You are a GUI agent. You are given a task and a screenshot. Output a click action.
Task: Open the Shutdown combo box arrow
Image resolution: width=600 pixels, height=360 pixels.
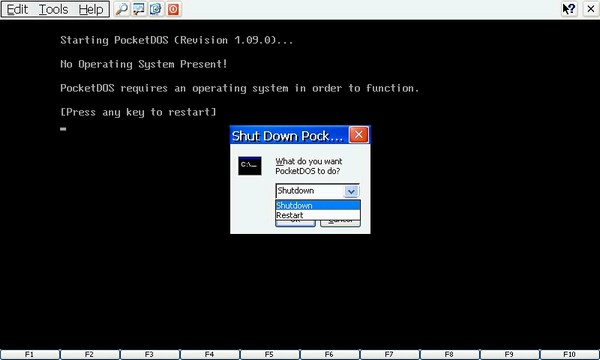351,191
